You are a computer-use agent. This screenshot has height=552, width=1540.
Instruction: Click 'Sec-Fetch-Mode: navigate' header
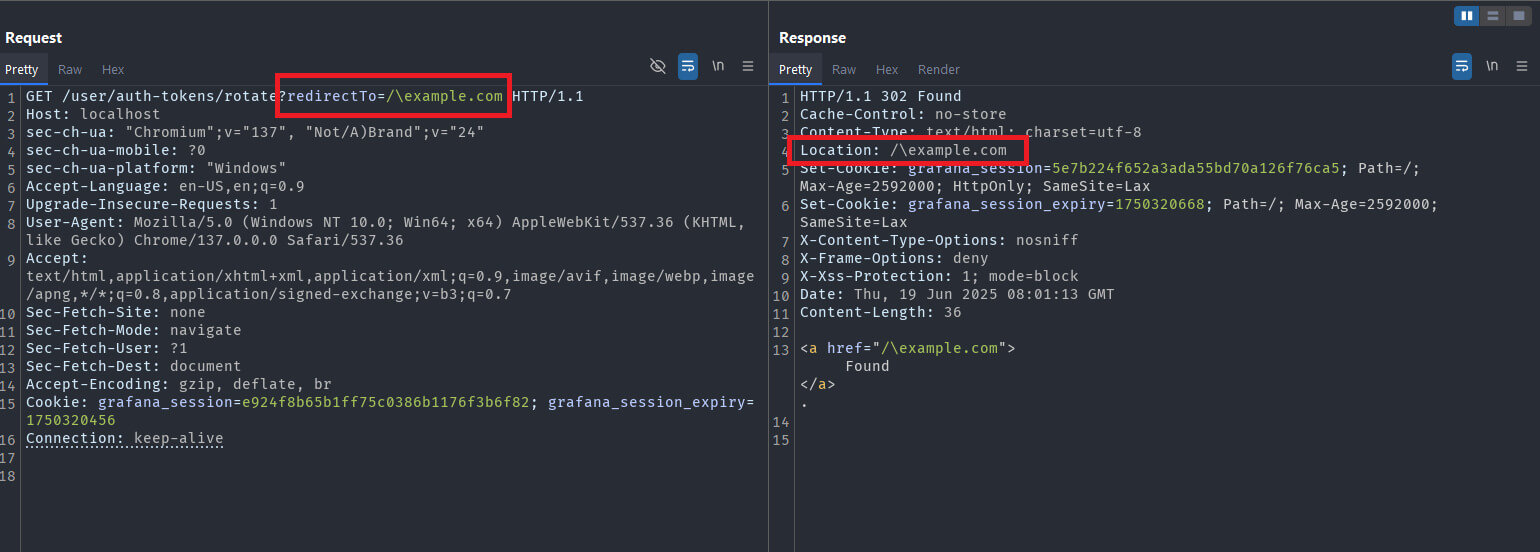133,331
